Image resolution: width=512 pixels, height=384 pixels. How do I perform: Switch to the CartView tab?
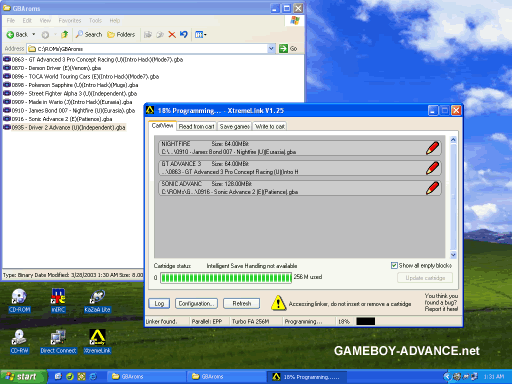coord(162,126)
